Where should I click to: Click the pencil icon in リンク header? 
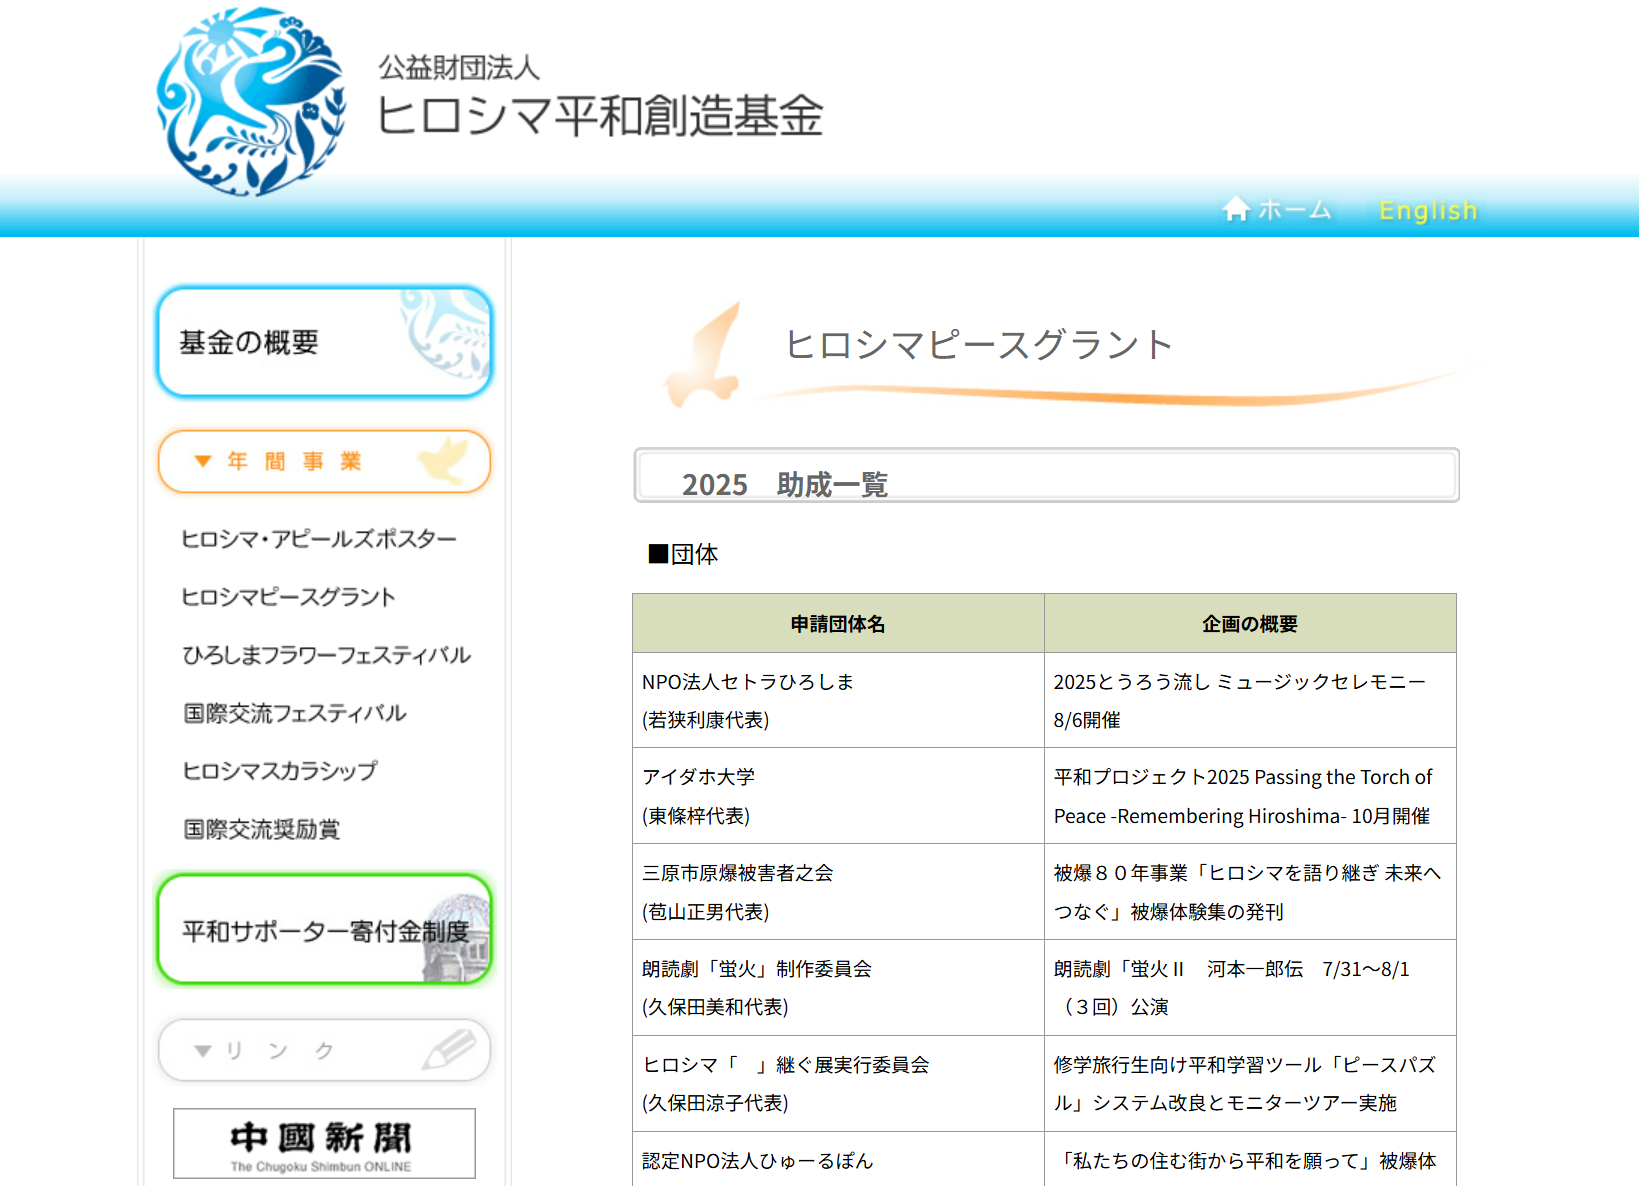pyautogui.click(x=448, y=1048)
